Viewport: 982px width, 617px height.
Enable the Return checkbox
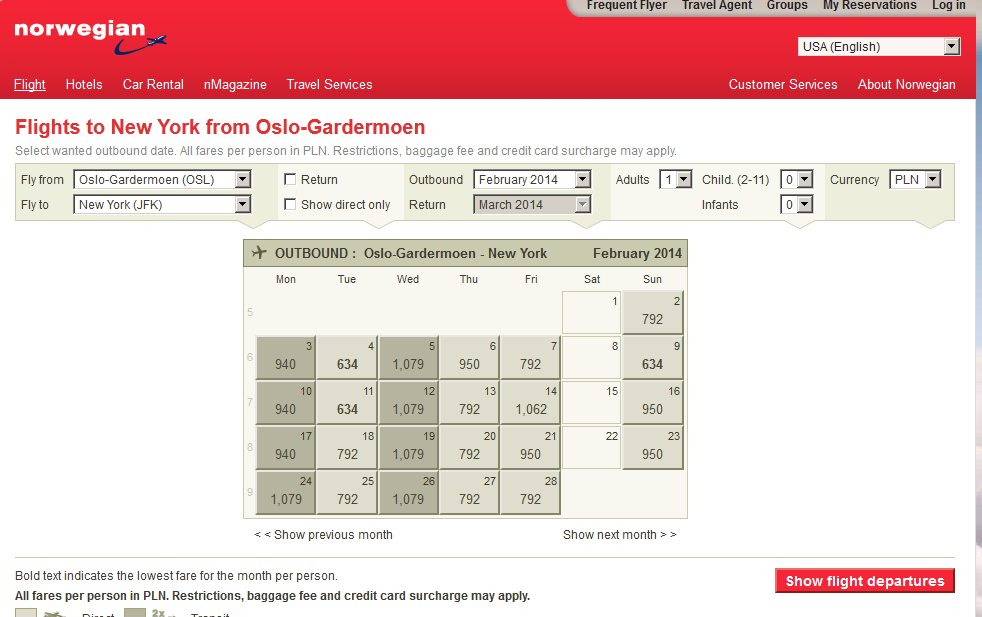(290, 179)
